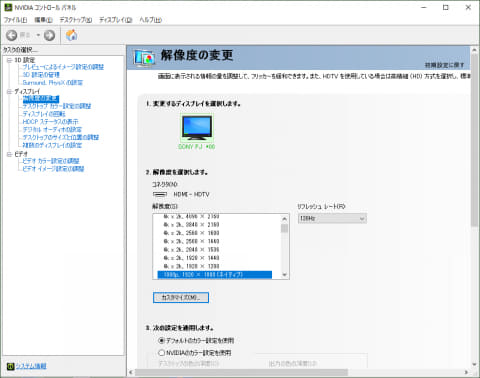Viewport: 480px width, 378px height.
Task: Open the back button history dropdown arrow
Action: 38,35
